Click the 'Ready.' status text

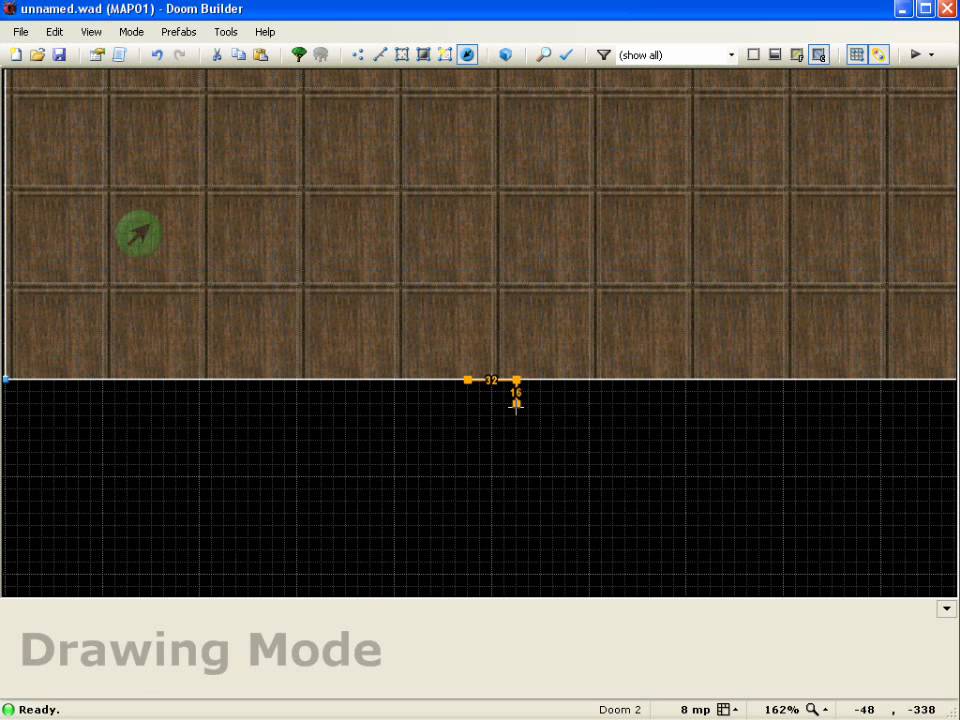pyautogui.click(x=39, y=710)
